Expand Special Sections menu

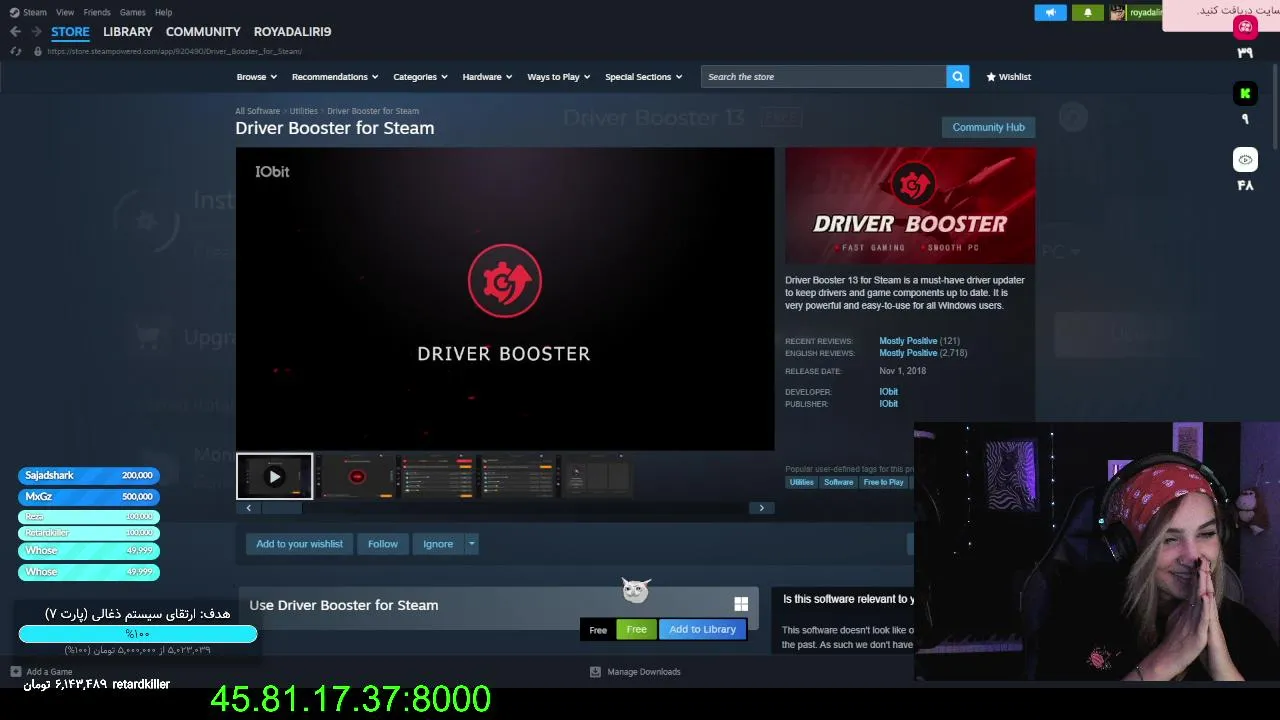(x=643, y=77)
